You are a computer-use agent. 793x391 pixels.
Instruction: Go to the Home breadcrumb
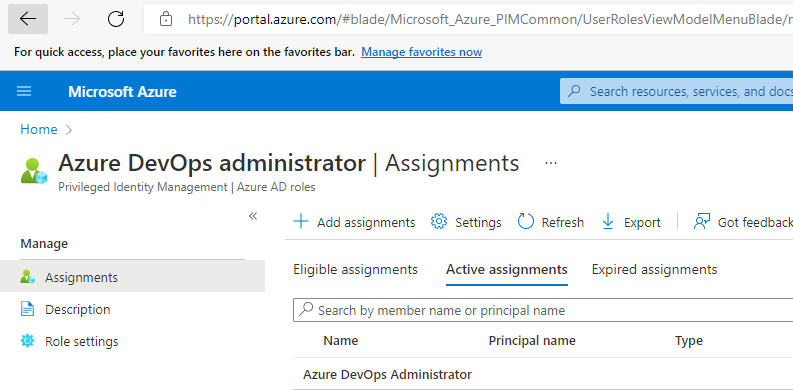pyautogui.click(x=38, y=129)
